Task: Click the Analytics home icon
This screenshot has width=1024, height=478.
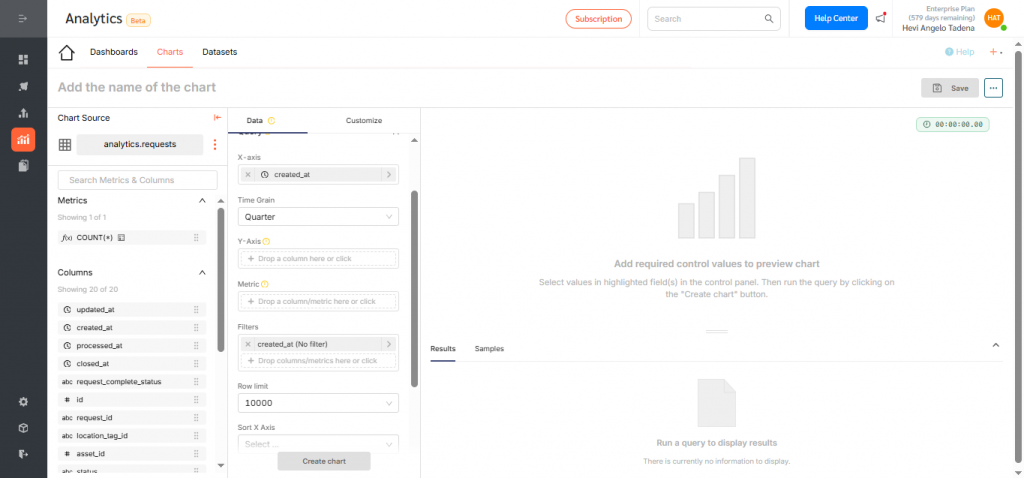Action: pos(67,53)
